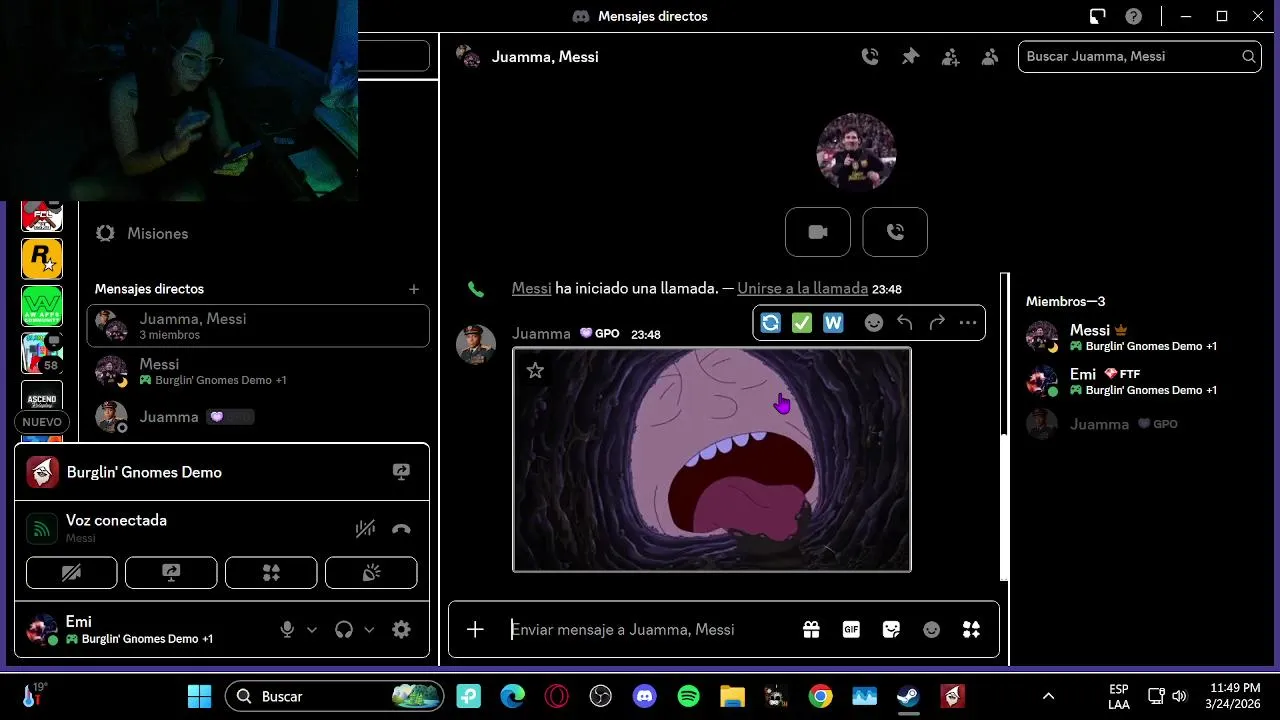Screen dimensions: 1280x720
Task: Open the attach plus menu in message bar
Action: tap(475, 629)
